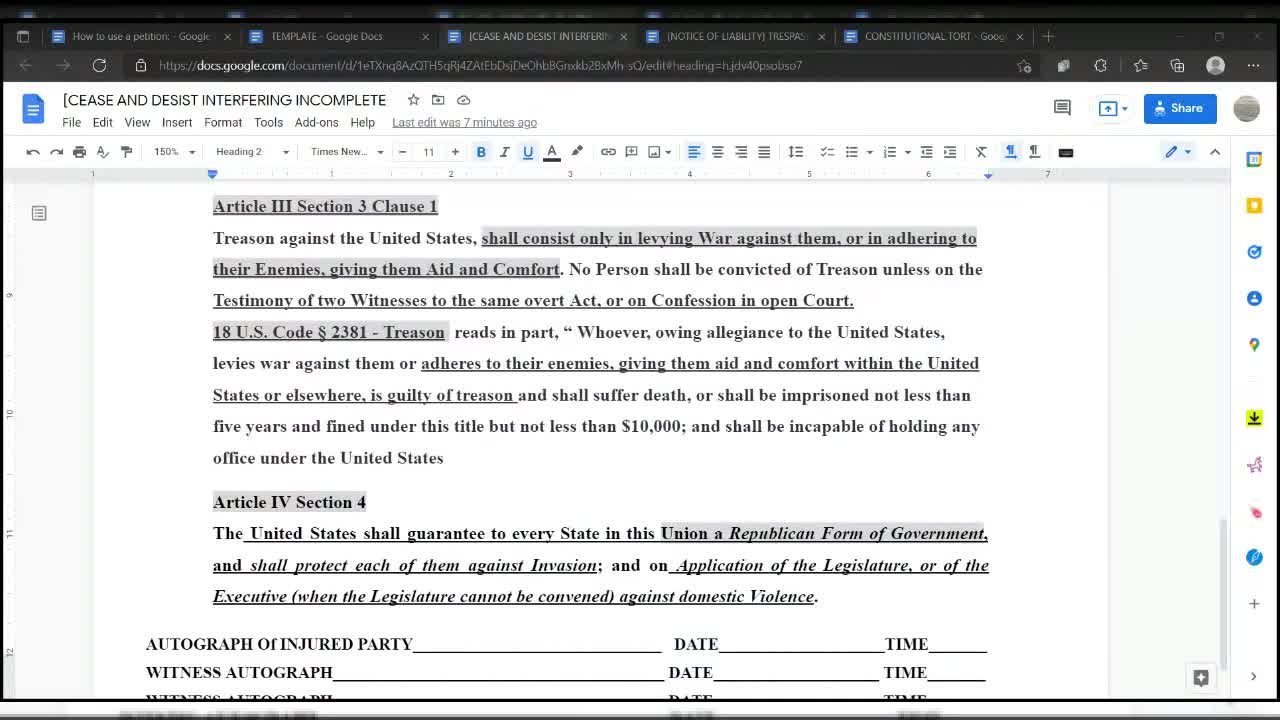Click the Share button
The image size is (1280, 720).
[x=1180, y=108]
